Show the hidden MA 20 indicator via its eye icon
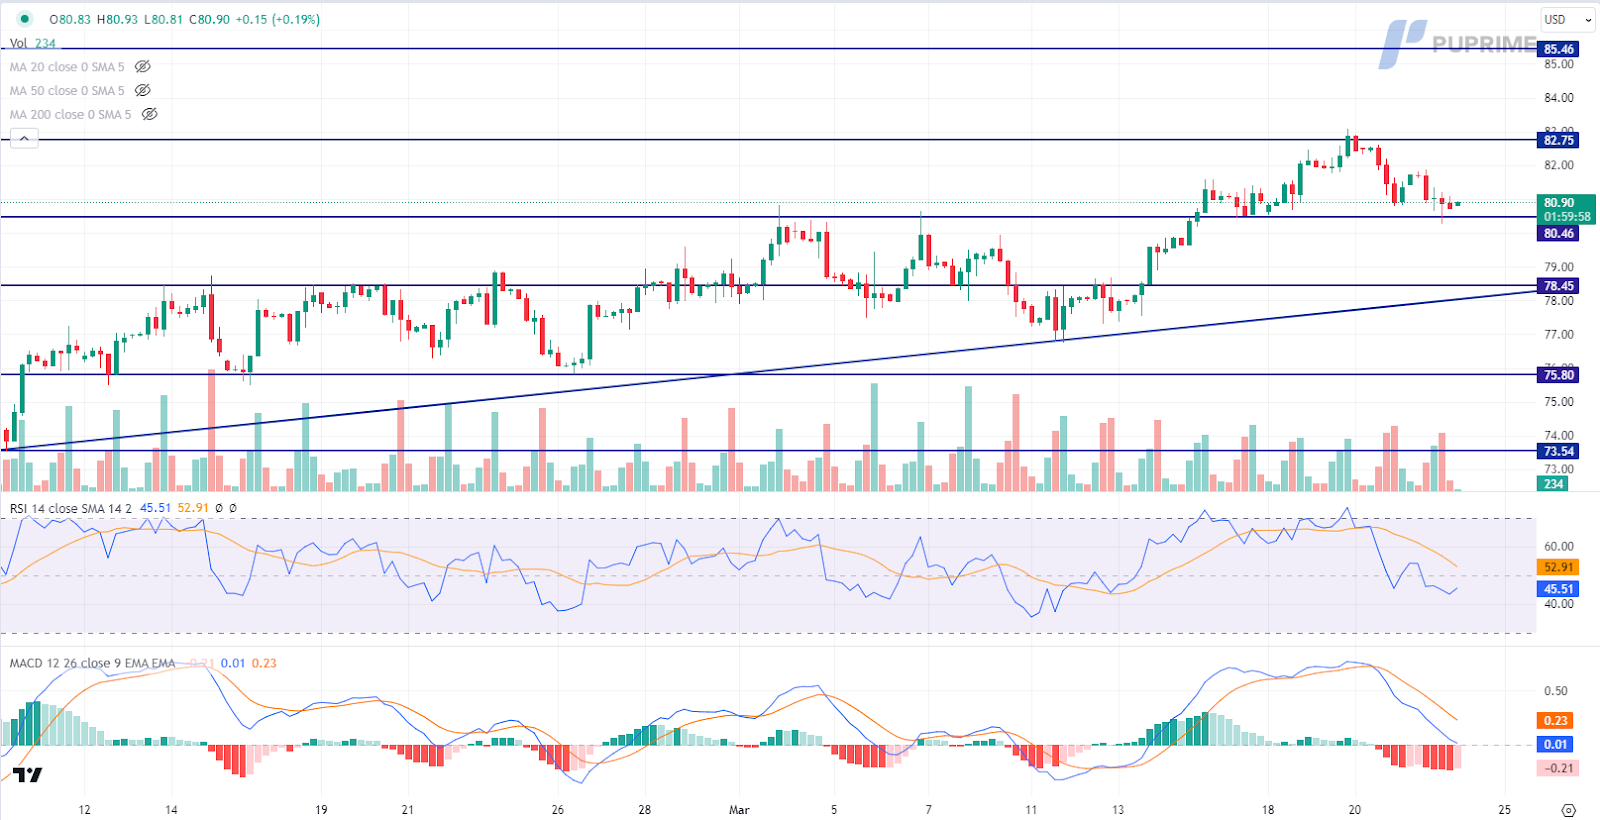1600x820 pixels. (x=143, y=67)
